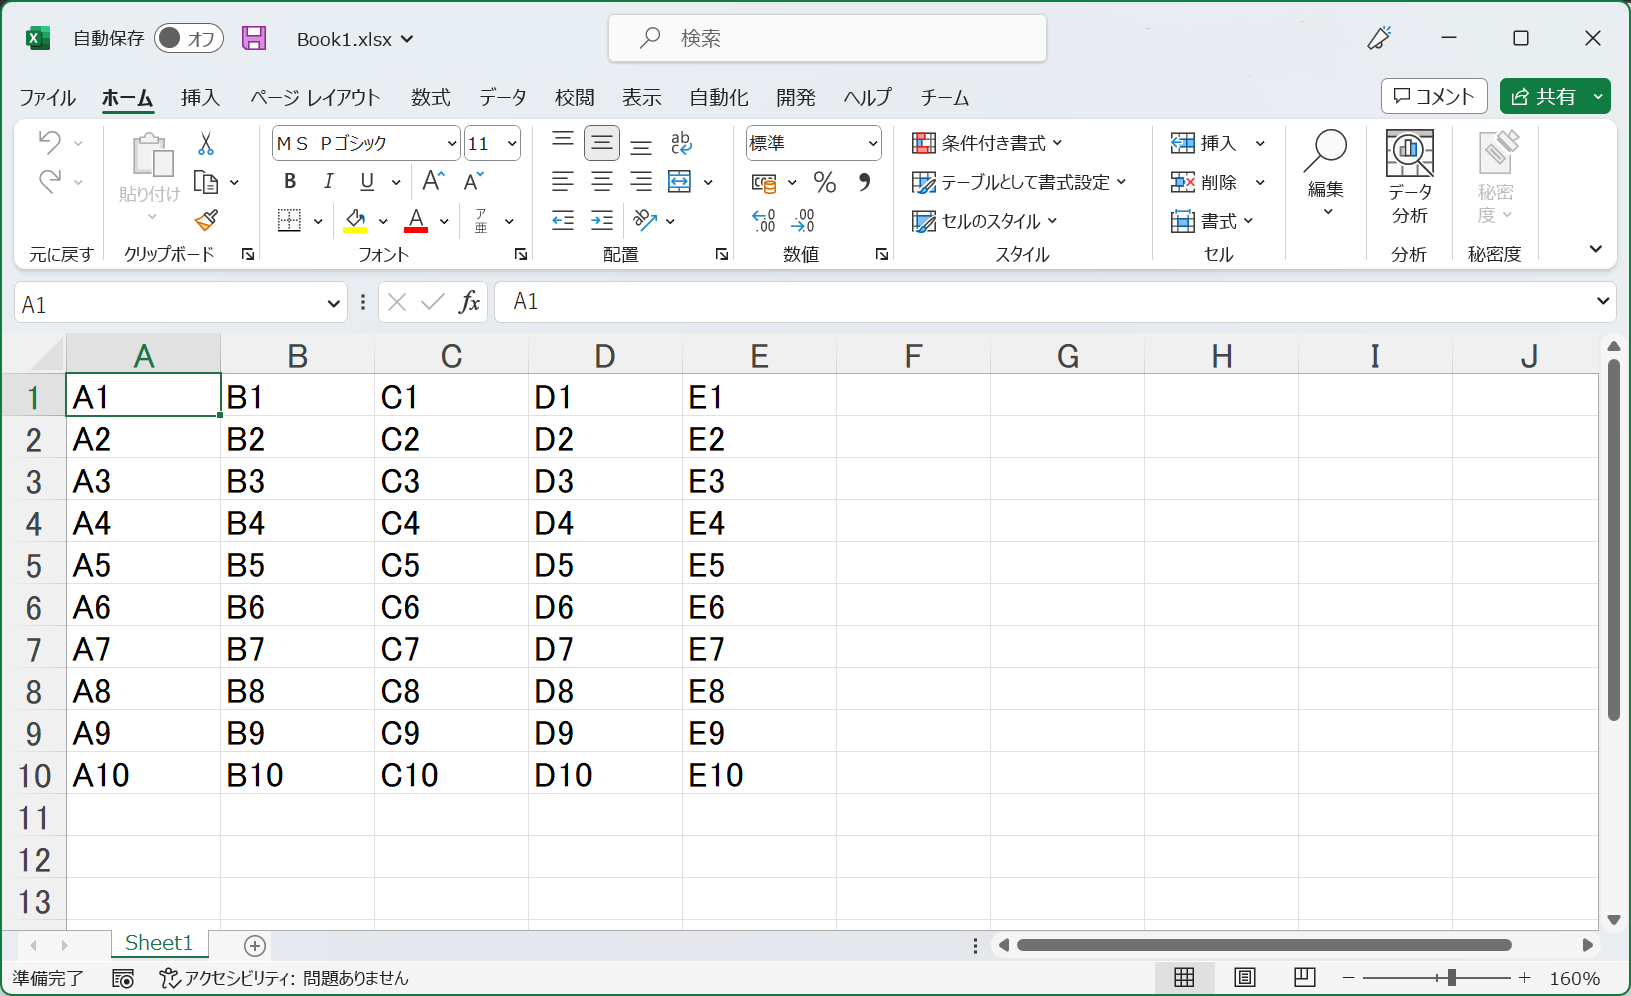Open the insert function fx dialog
The width and height of the screenshot is (1631, 996).
coord(469,302)
